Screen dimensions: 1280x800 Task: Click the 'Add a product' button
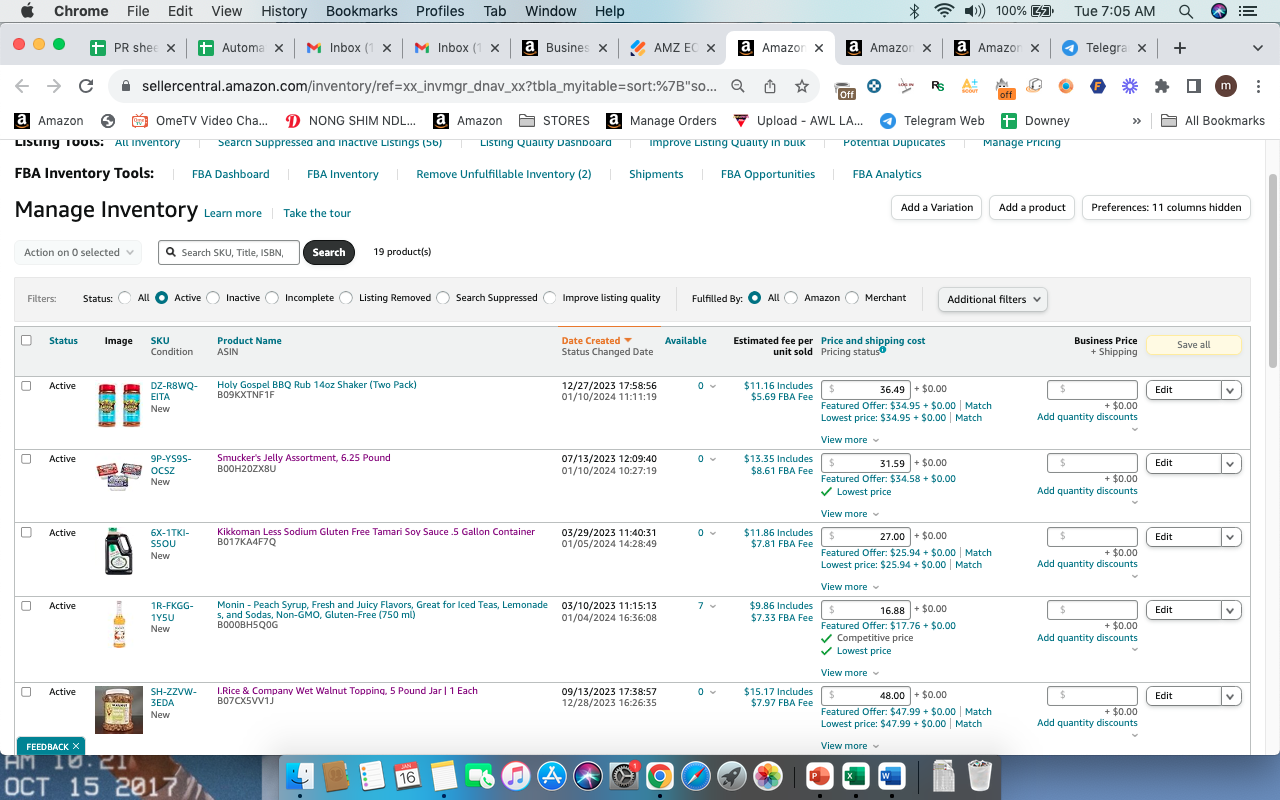(1033, 208)
